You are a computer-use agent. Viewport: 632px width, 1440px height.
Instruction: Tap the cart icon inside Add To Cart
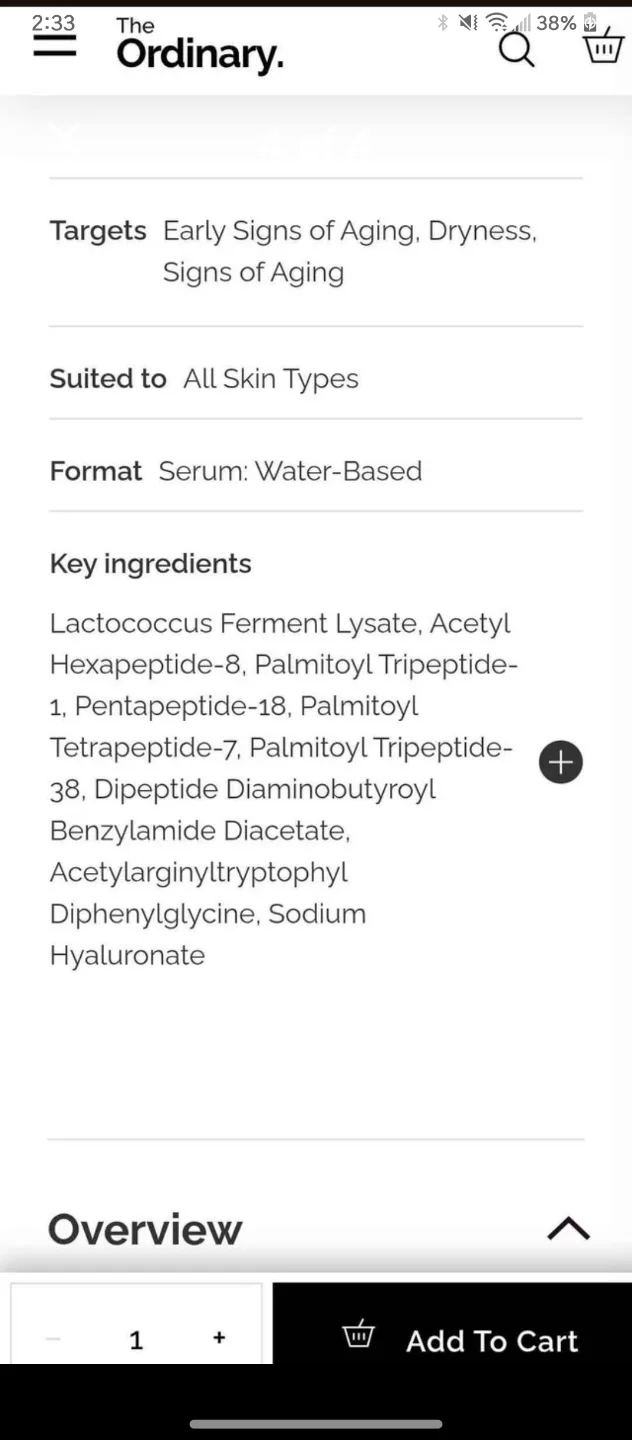(x=358, y=1334)
